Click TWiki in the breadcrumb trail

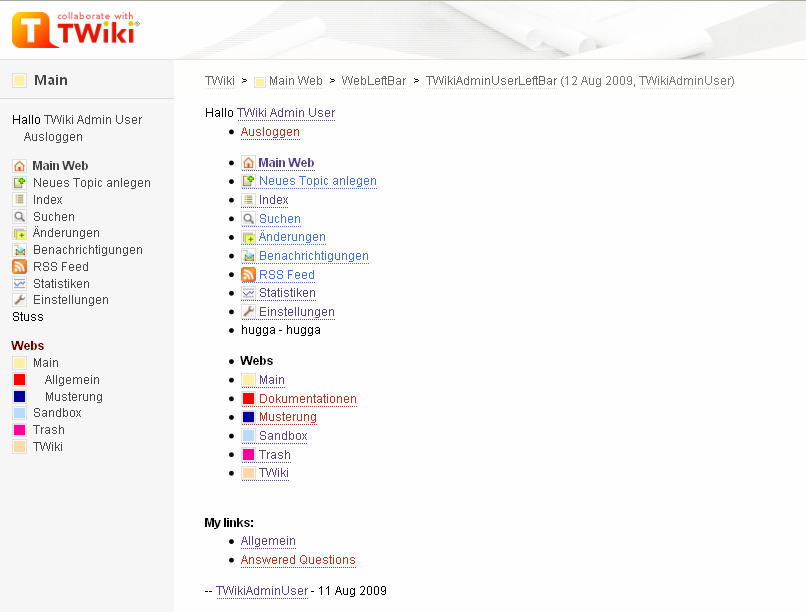click(219, 81)
